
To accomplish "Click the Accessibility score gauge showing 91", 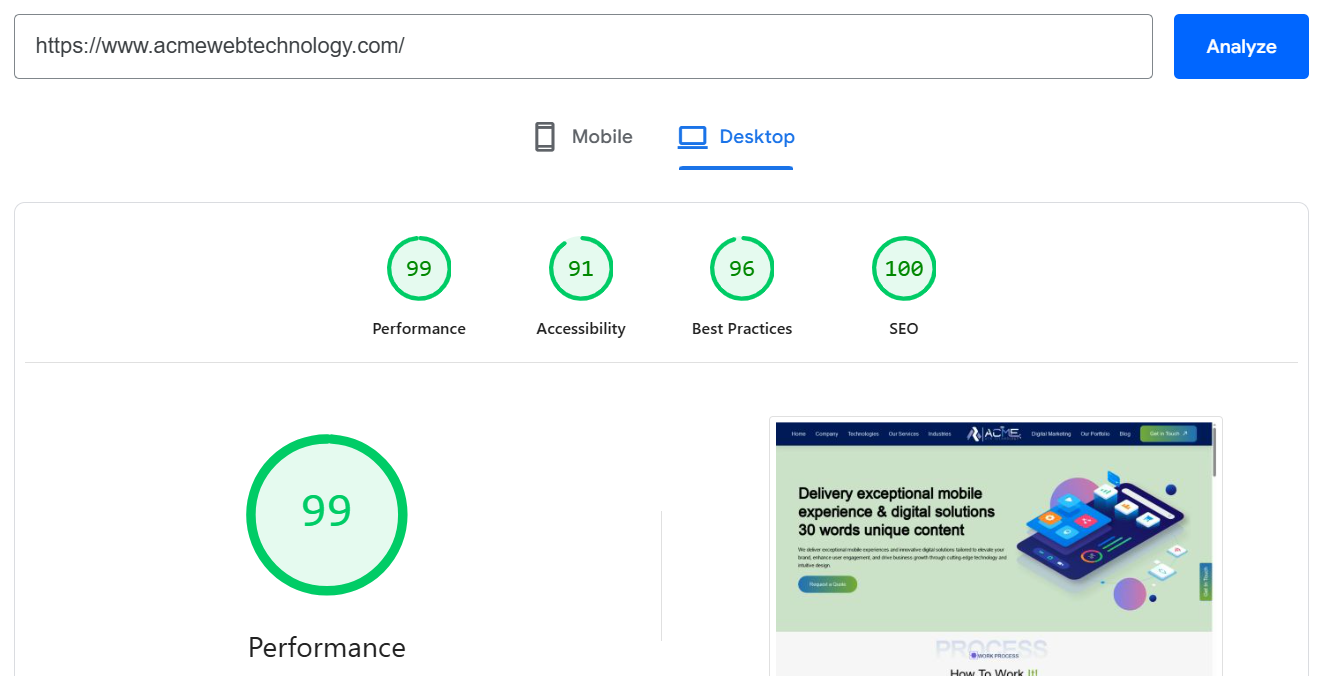I will tap(581, 268).
